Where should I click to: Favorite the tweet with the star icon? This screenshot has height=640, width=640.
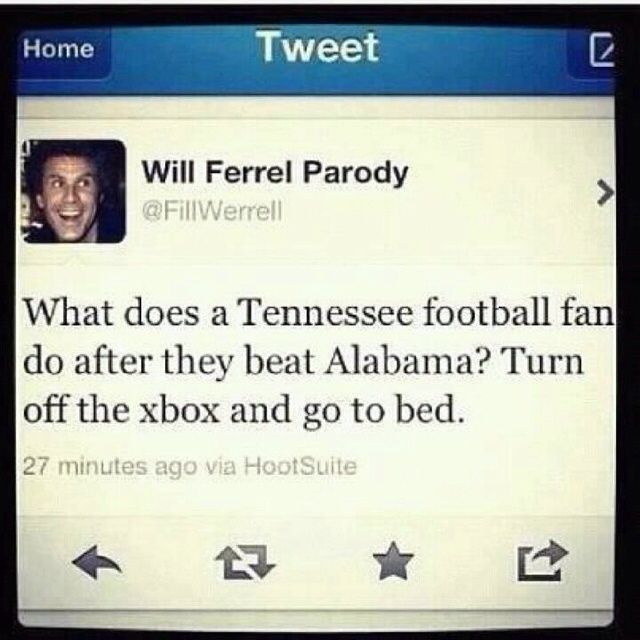tap(393, 561)
